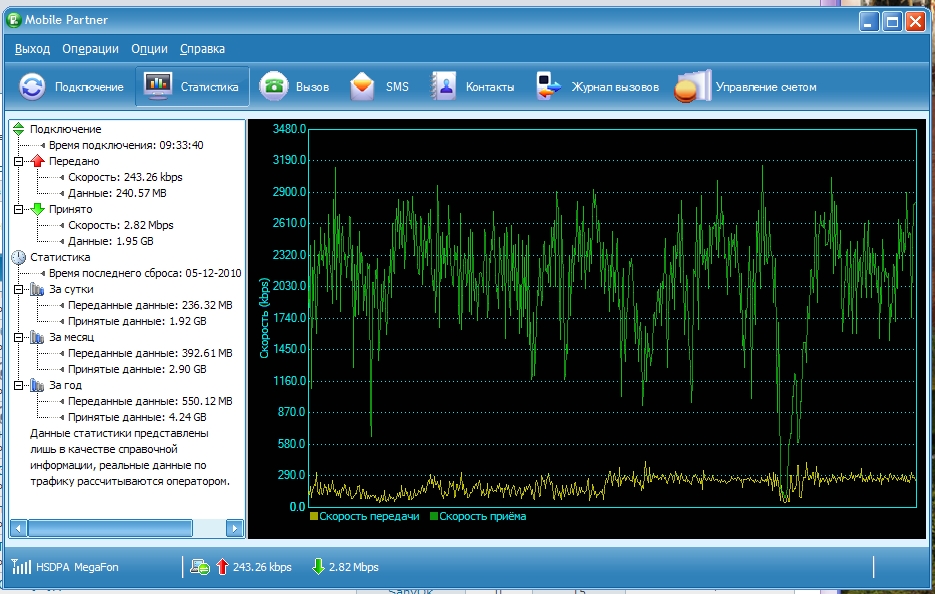
Task: Collapse the За месяц tree node
Action: click(x=18, y=338)
